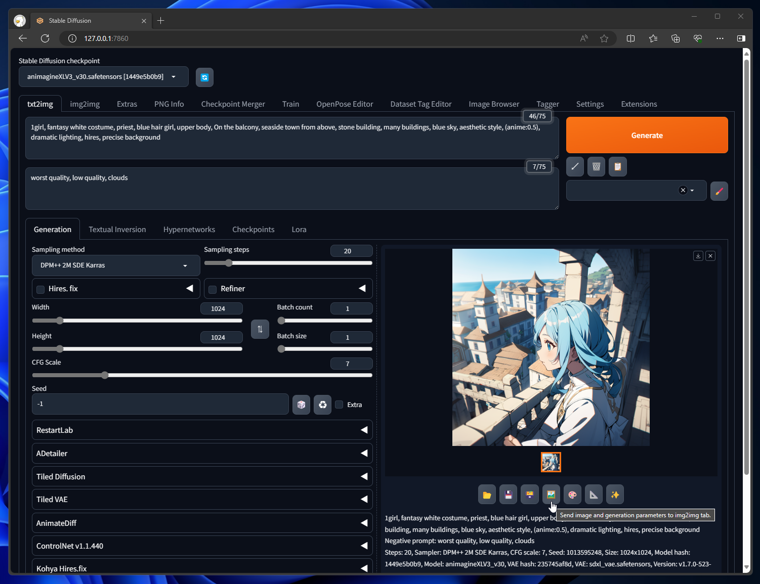Open the Extras tab

(x=127, y=104)
